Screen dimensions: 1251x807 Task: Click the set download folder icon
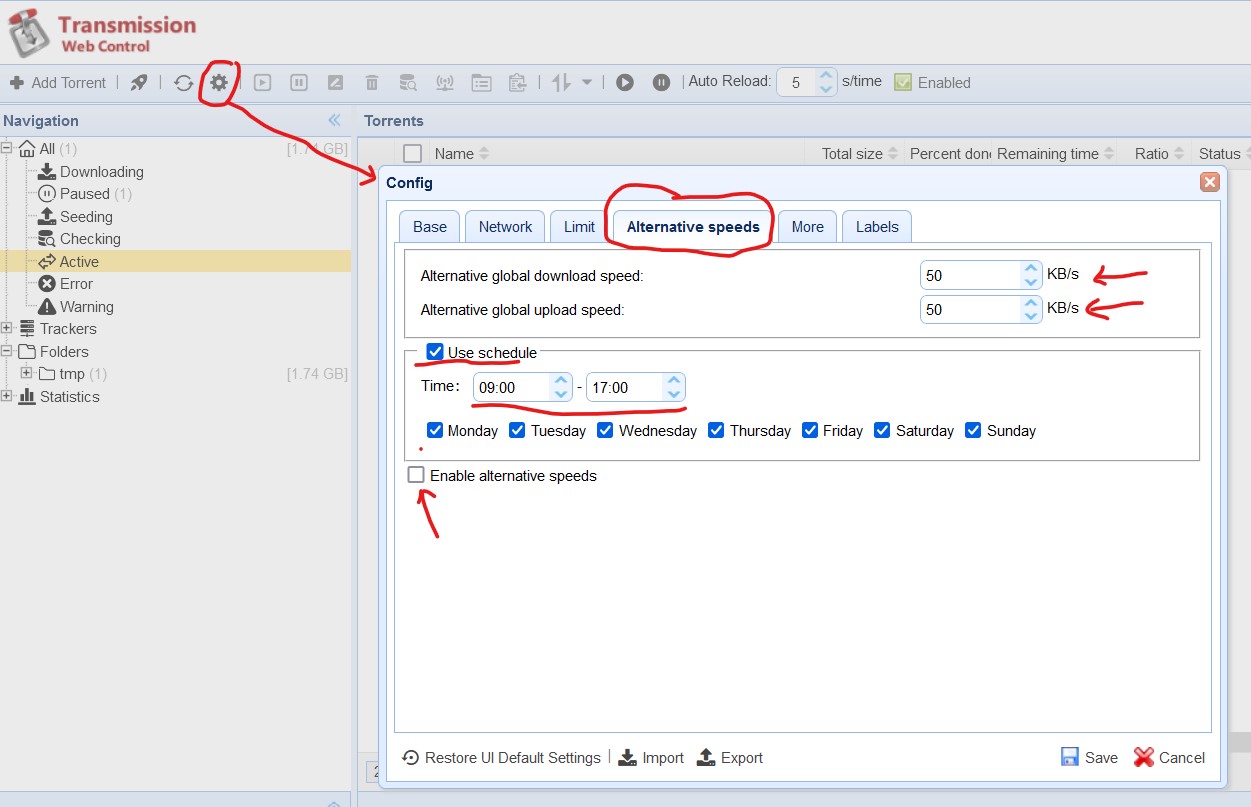pyautogui.click(x=481, y=83)
